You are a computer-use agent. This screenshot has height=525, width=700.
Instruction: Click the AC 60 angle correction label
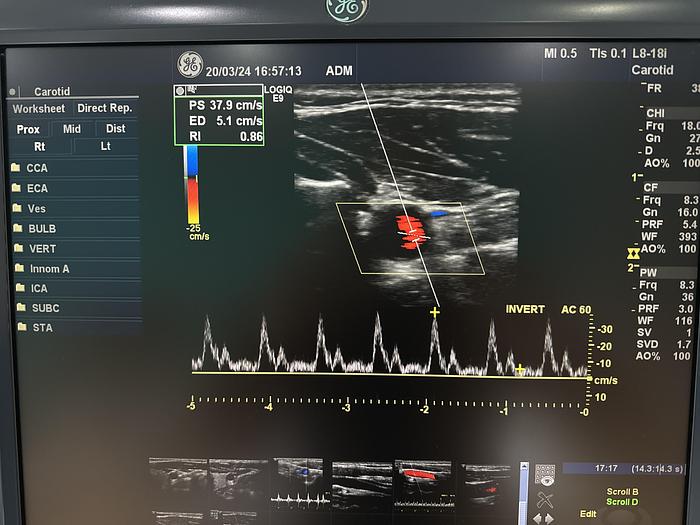coord(576,310)
